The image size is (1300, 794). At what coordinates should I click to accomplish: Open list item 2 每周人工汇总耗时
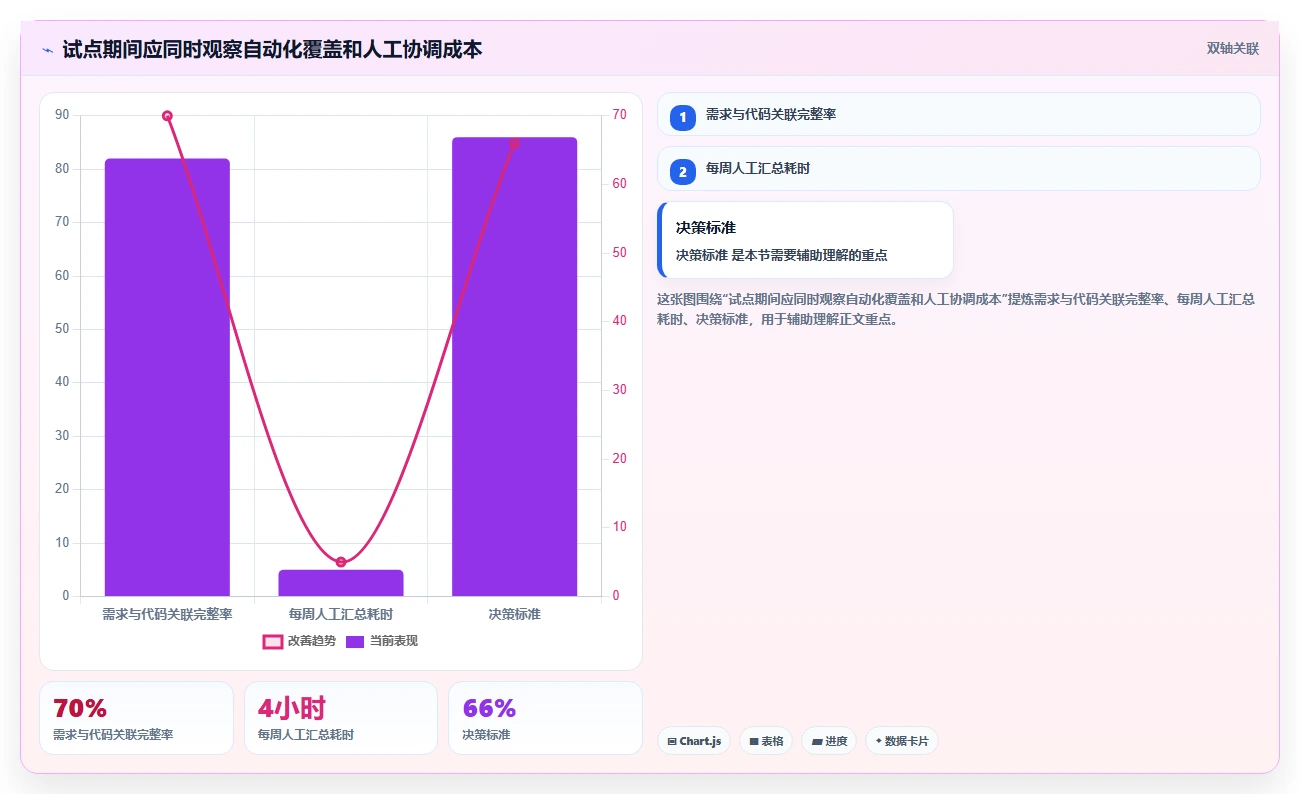[x=958, y=169]
